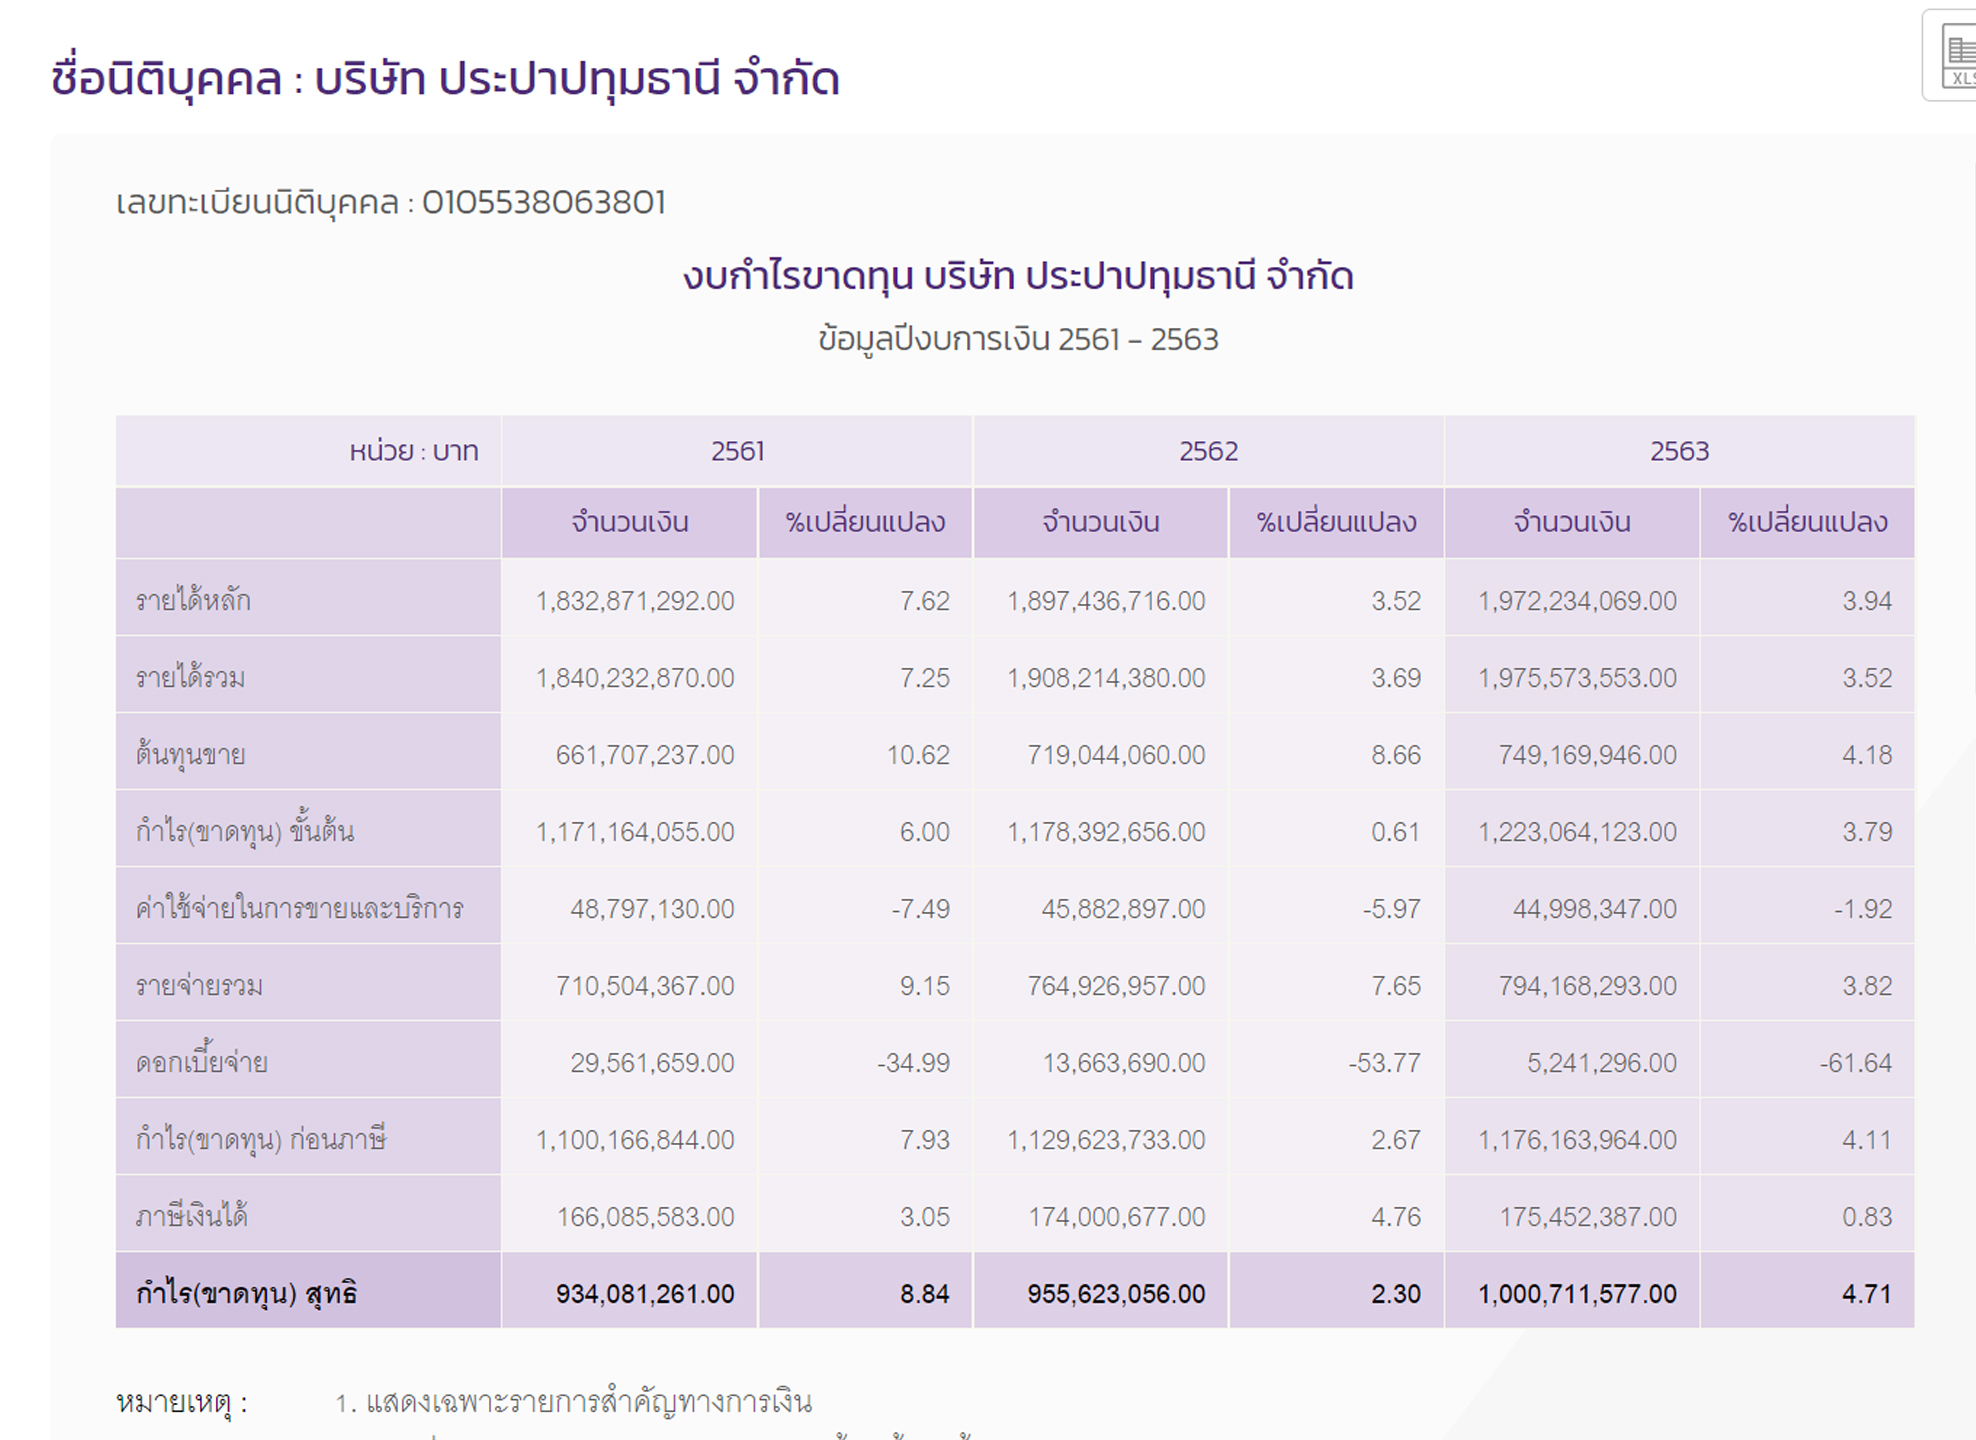Click the 2561 จำนวนเงิน sub-header
This screenshot has width=1976, height=1440.
coord(630,522)
